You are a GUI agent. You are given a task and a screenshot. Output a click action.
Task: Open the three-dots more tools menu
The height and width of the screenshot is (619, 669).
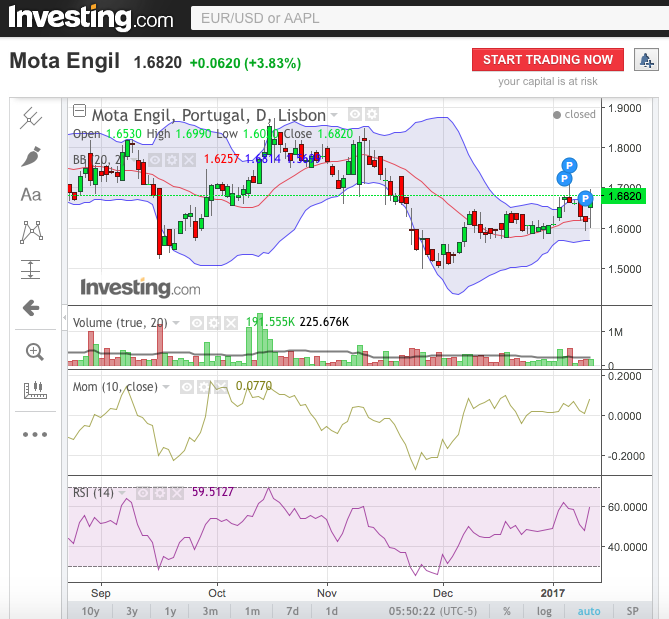[x=35, y=435]
